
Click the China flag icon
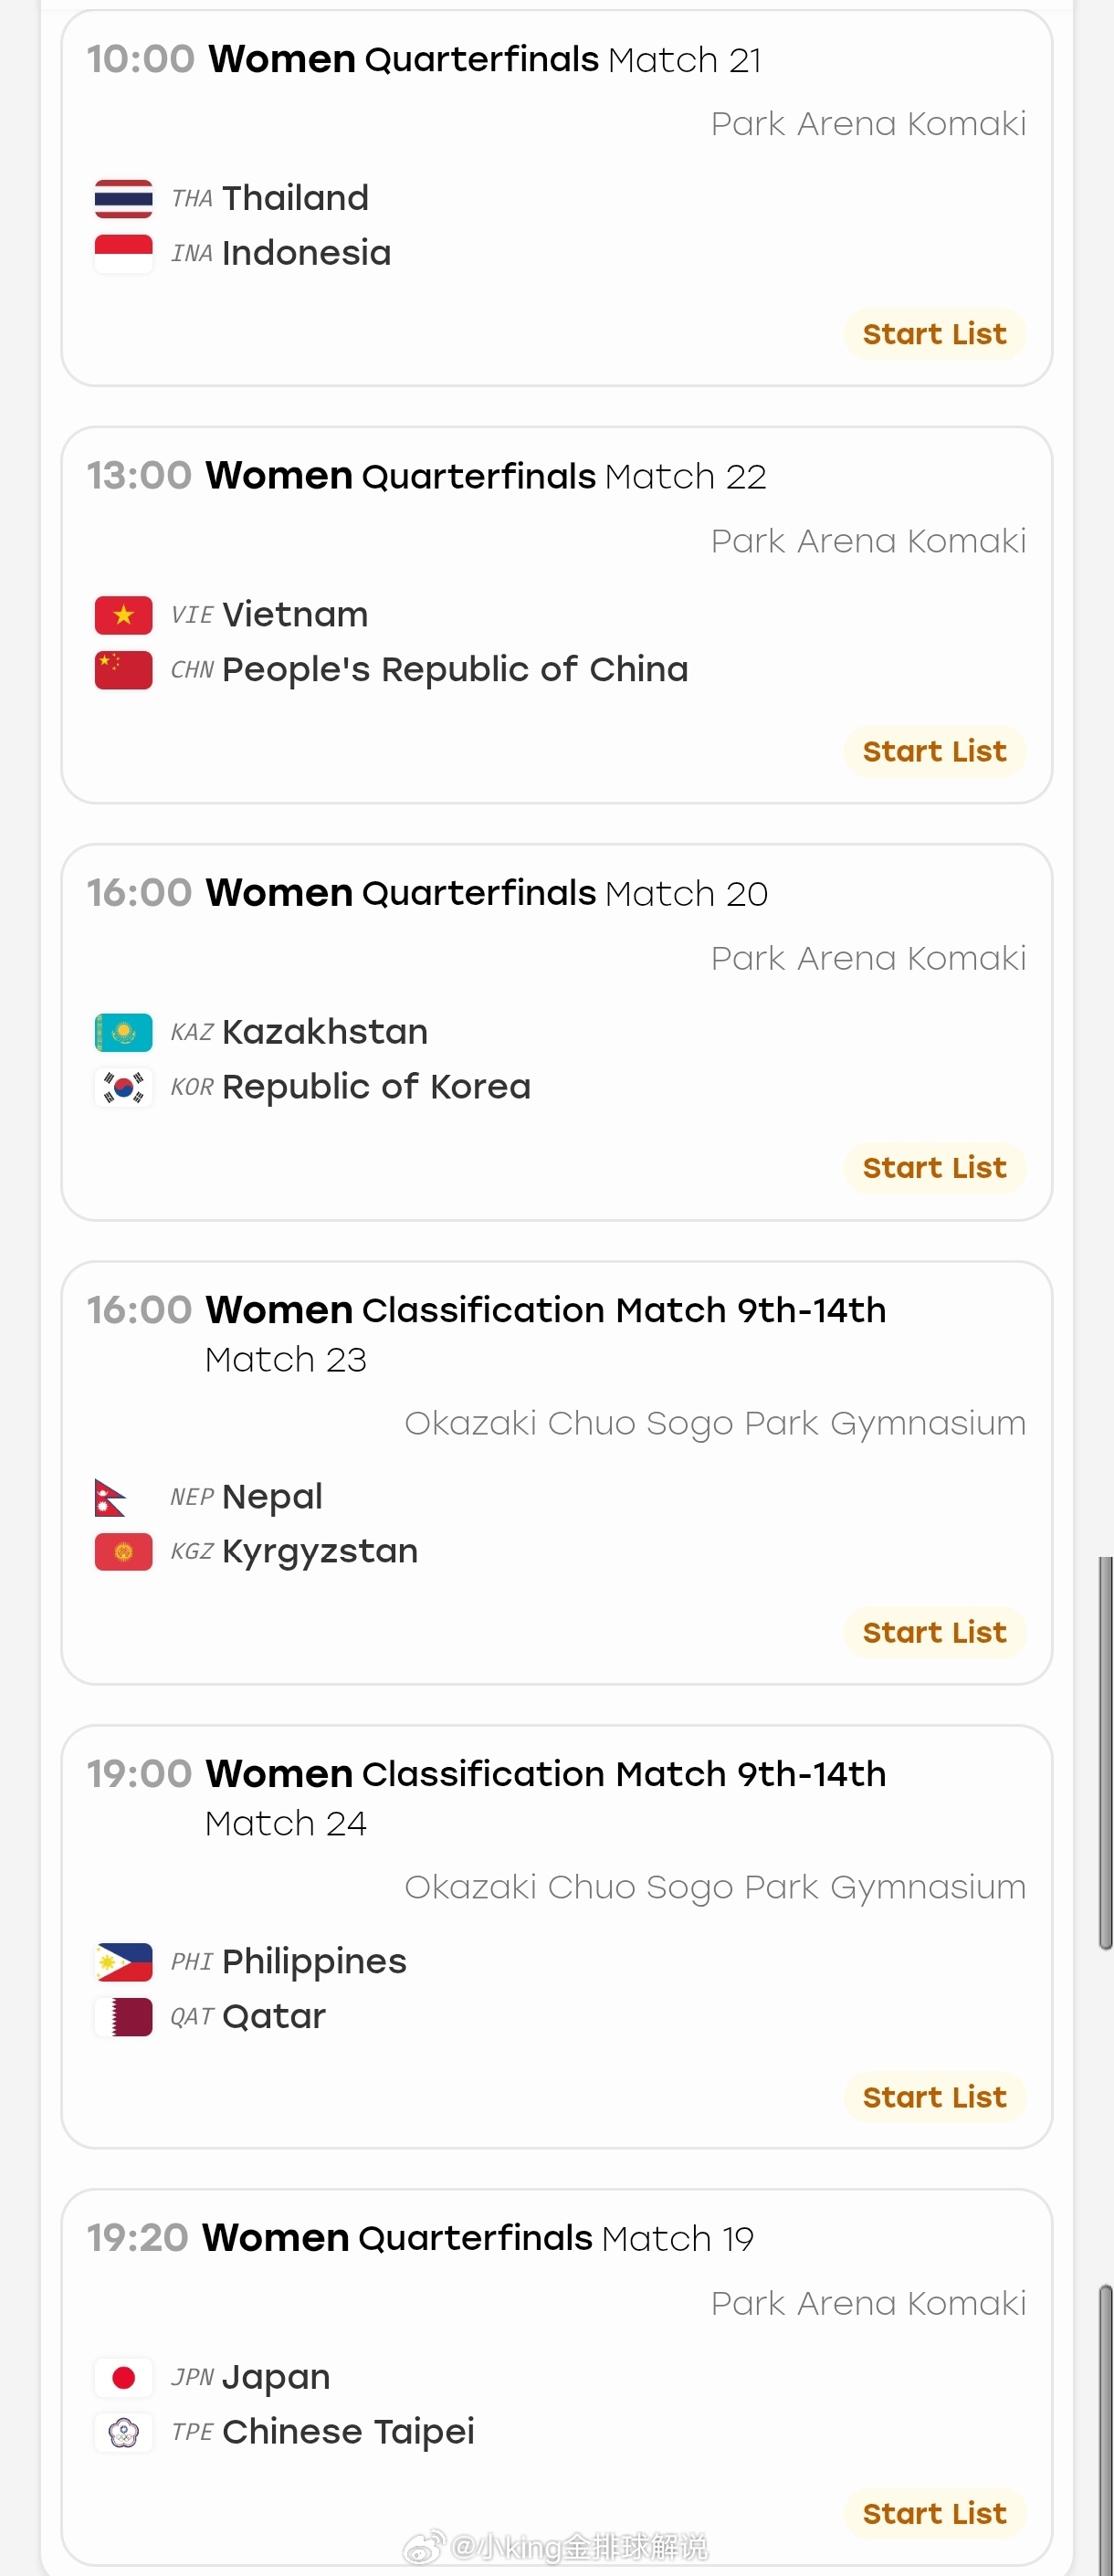point(123,670)
